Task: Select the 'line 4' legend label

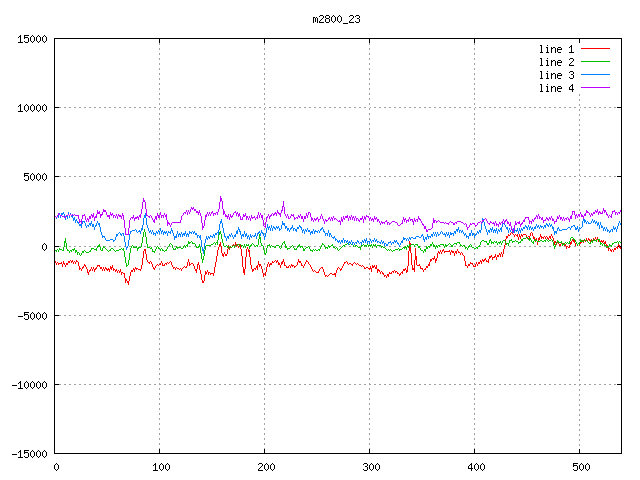Action: 557,88
